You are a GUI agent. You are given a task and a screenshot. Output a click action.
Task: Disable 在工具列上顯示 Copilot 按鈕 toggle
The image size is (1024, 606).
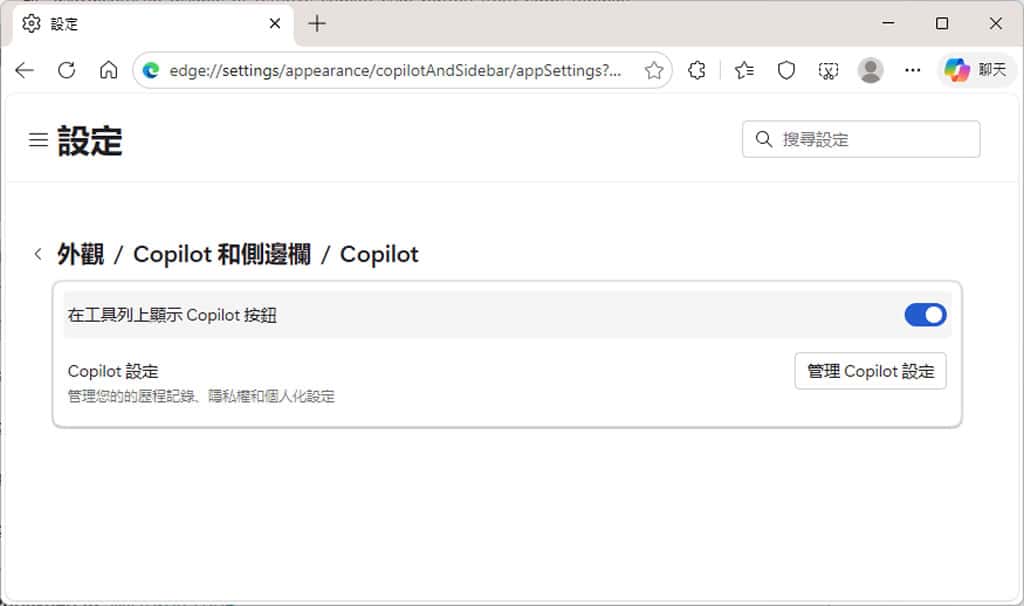[x=924, y=314]
